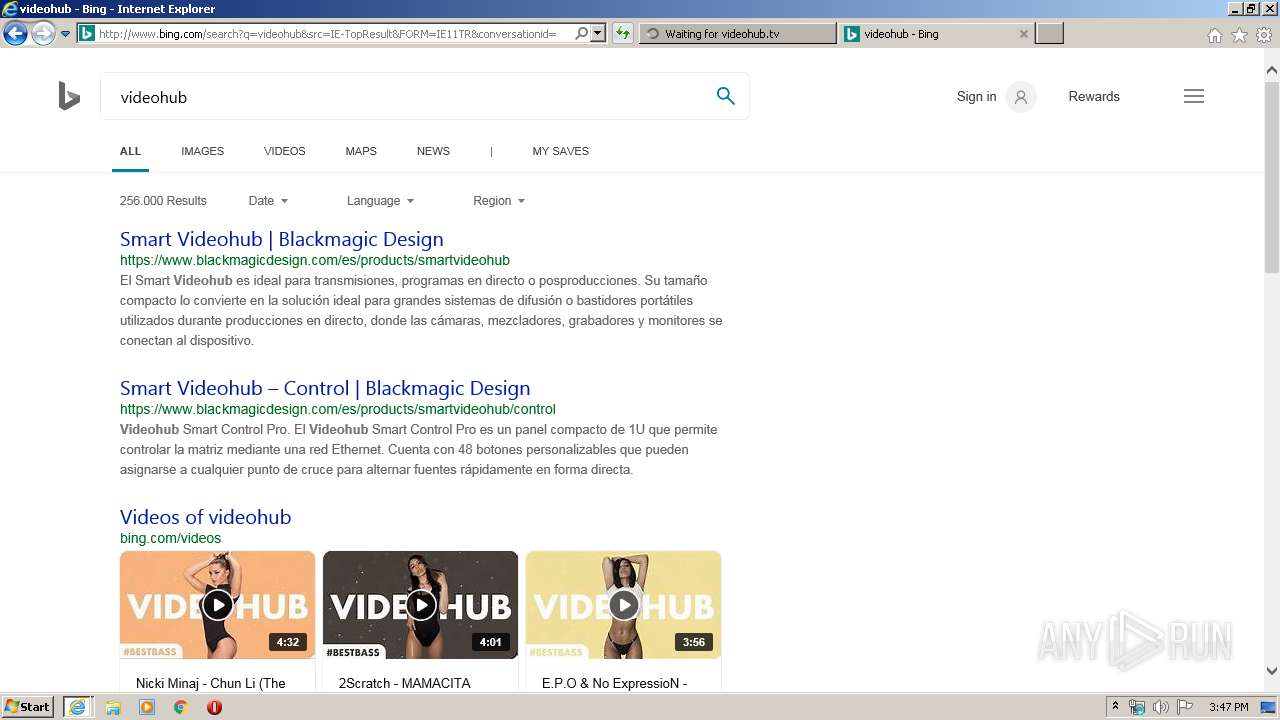Click the network tray icon
This screenshot has height=720, width=1280.
[1137, 707]
